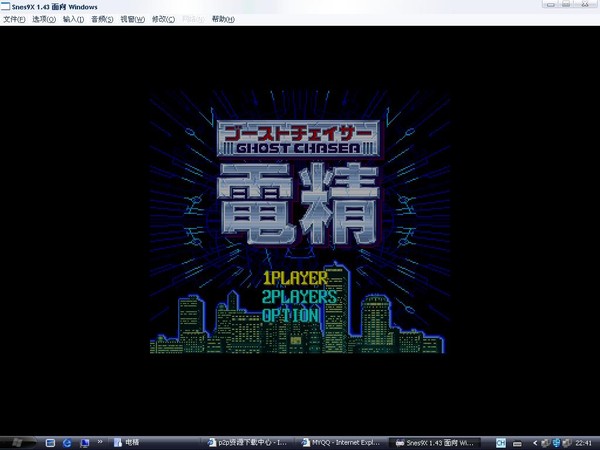Select 2PLAYERS on the game title screen
600x450 pixels.
click(299, 297)
